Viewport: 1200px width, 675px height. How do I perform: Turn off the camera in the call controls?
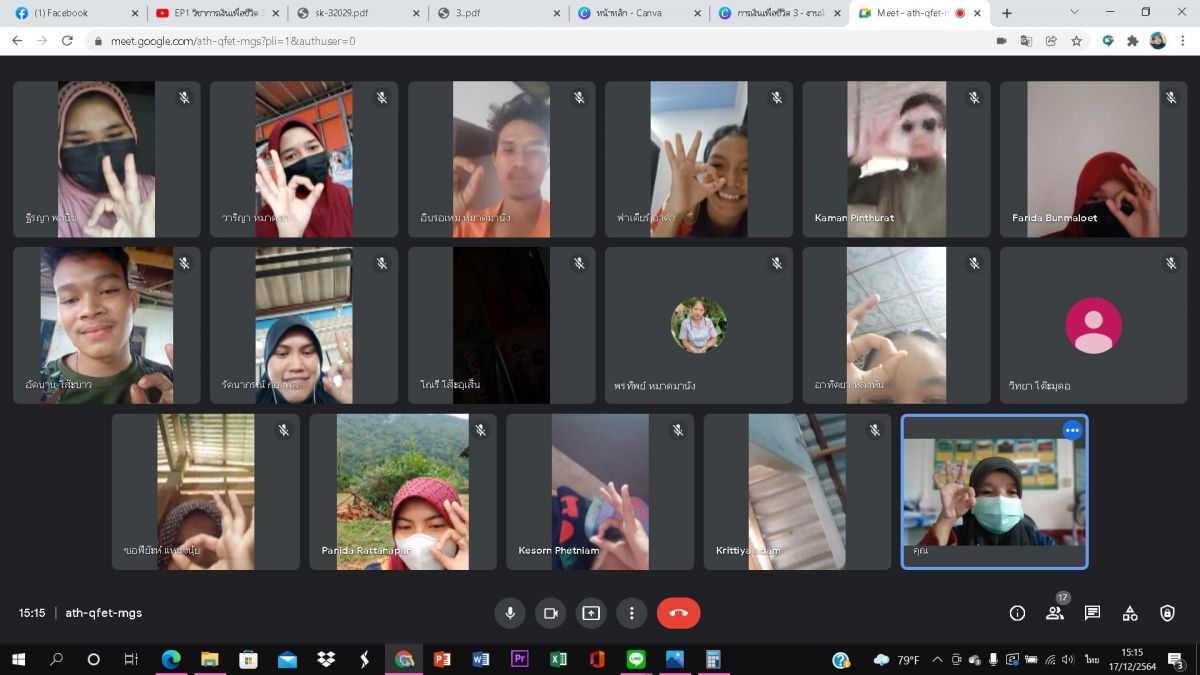[550, 613]
